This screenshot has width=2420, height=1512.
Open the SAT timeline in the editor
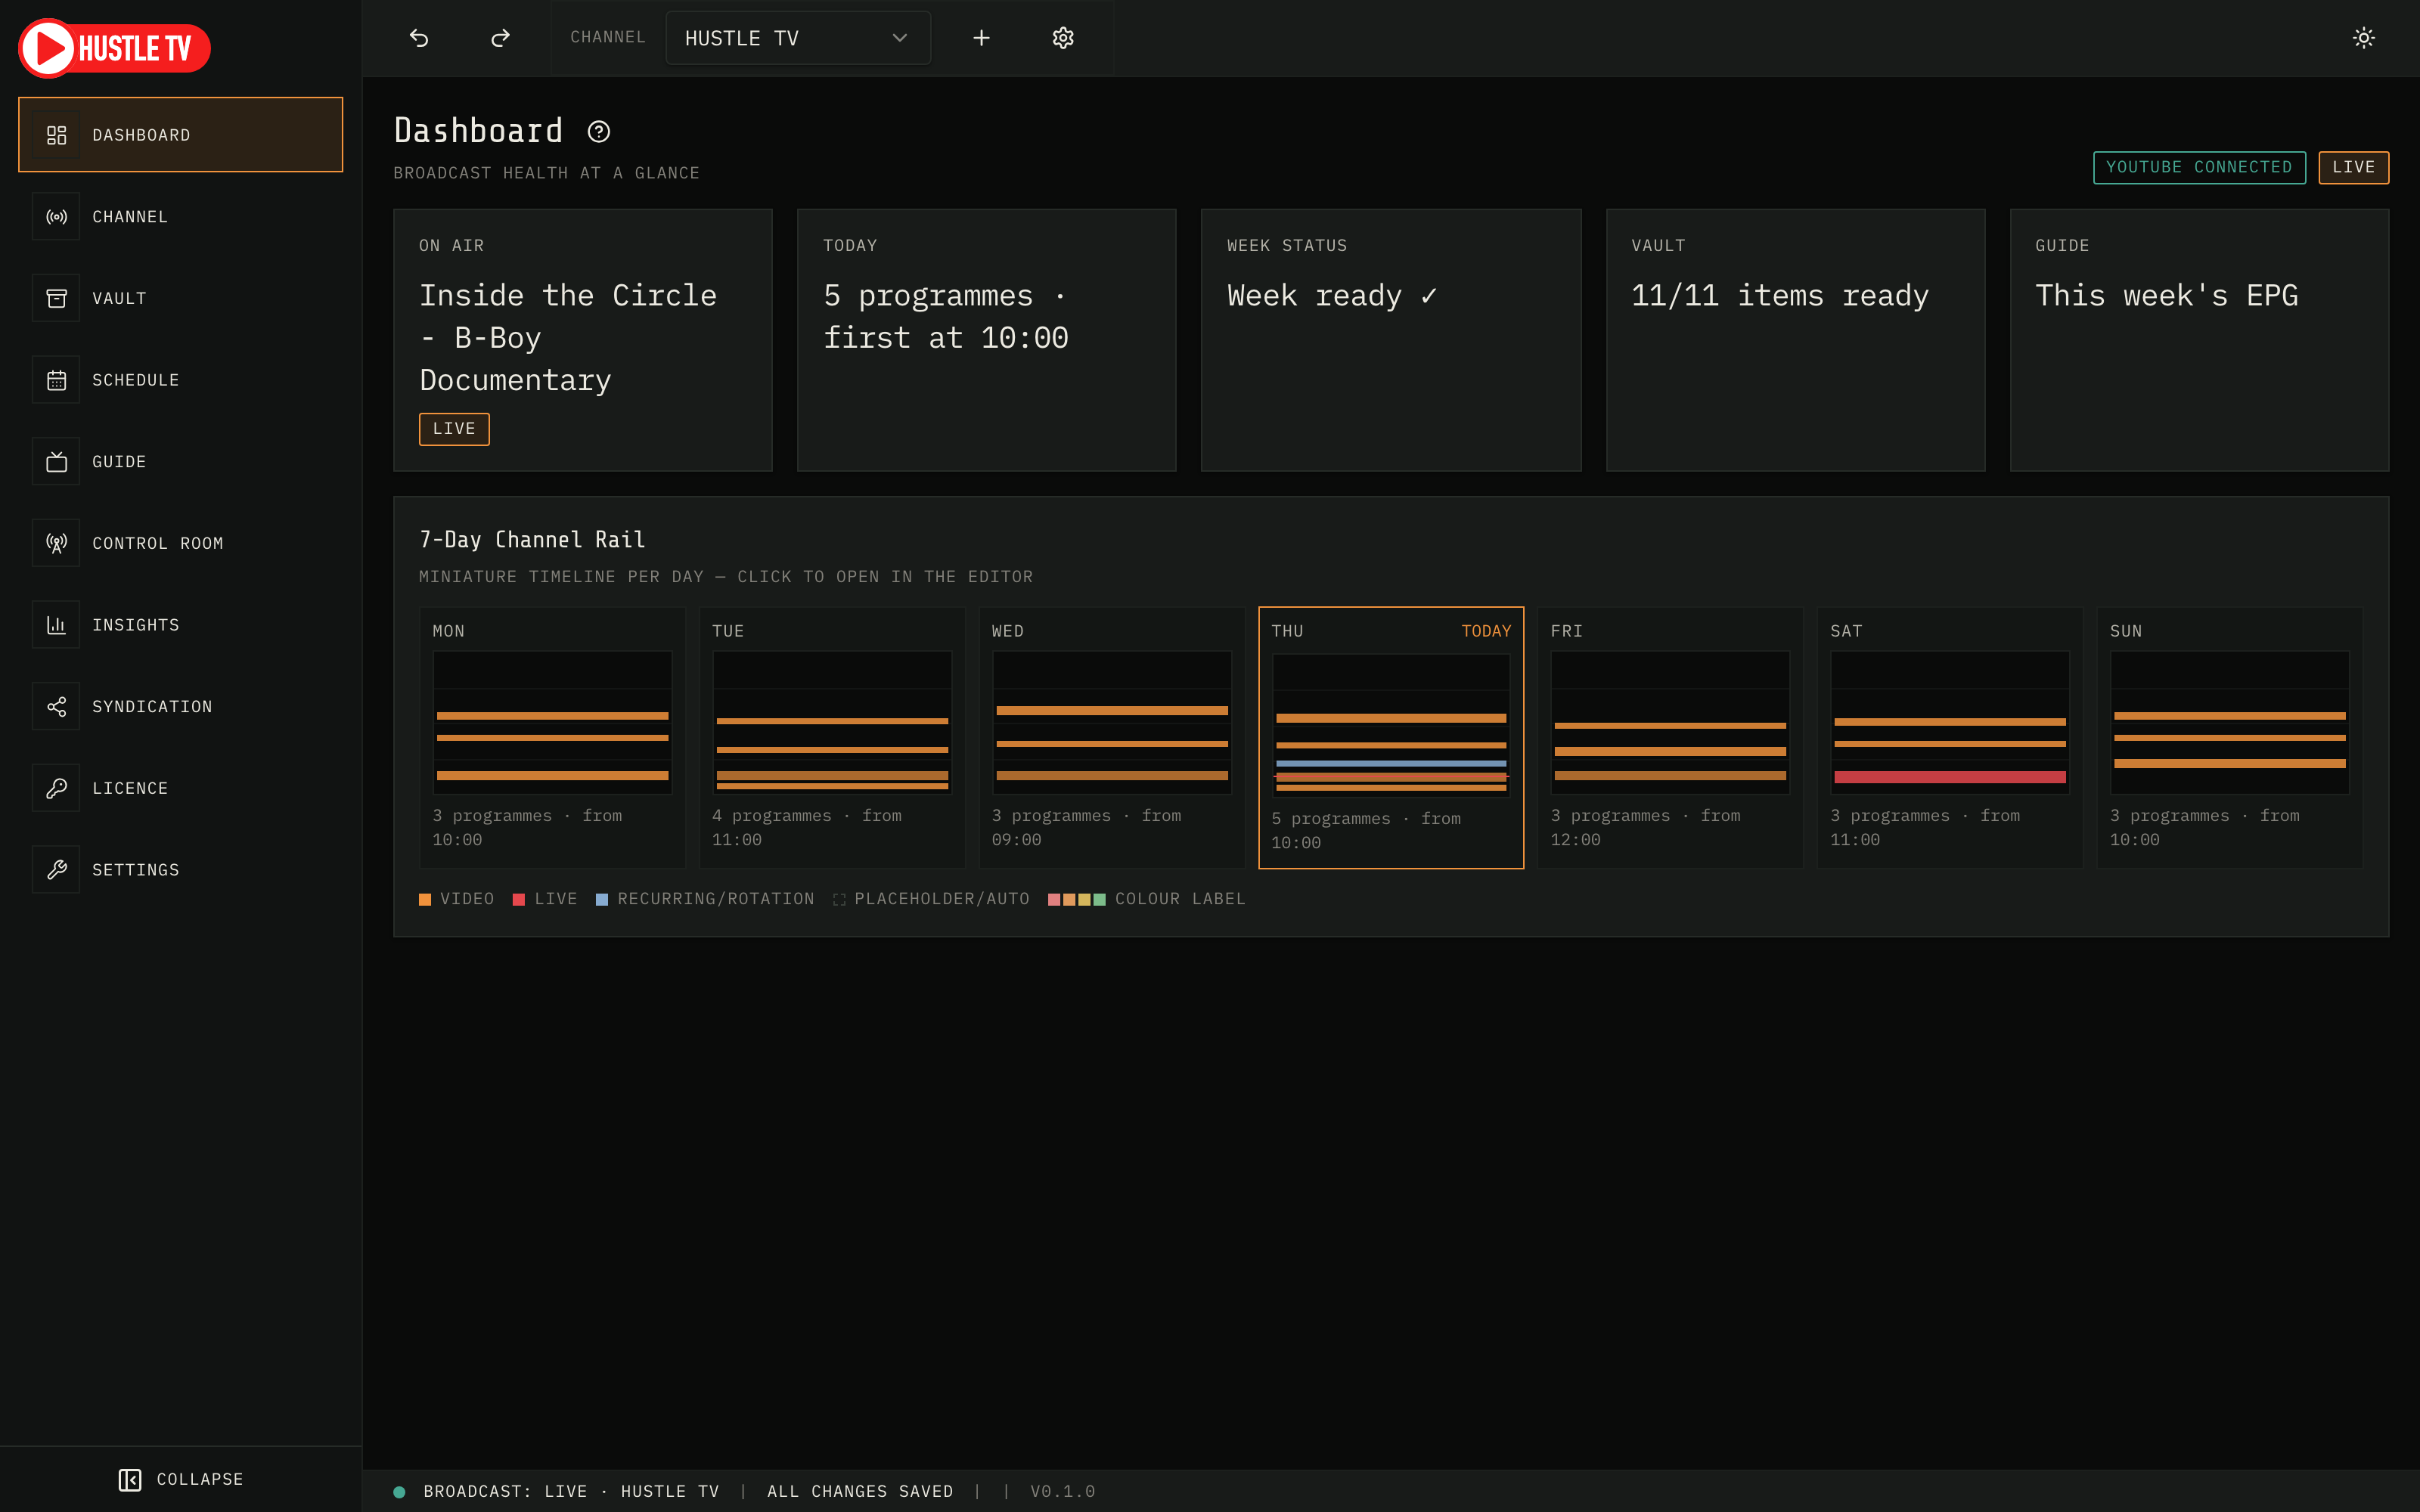point(1950,738)
